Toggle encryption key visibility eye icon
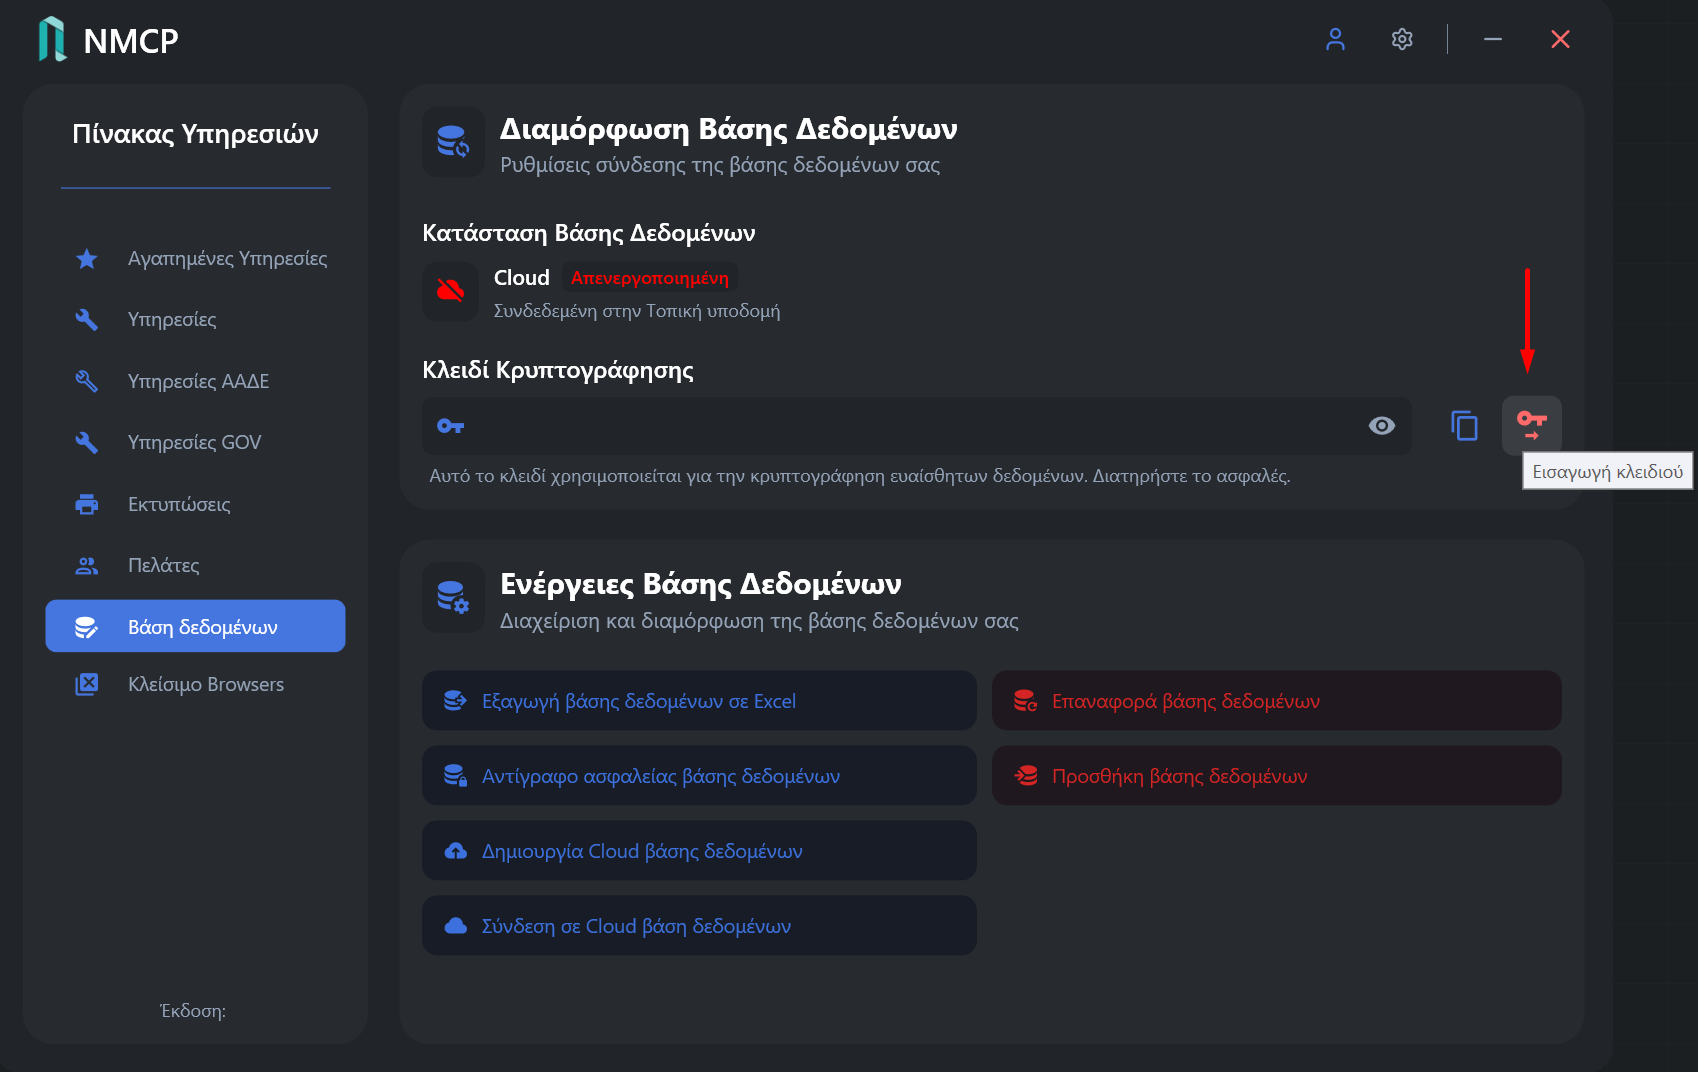Viewport: 1698px width, 1072px height. 1382,426
